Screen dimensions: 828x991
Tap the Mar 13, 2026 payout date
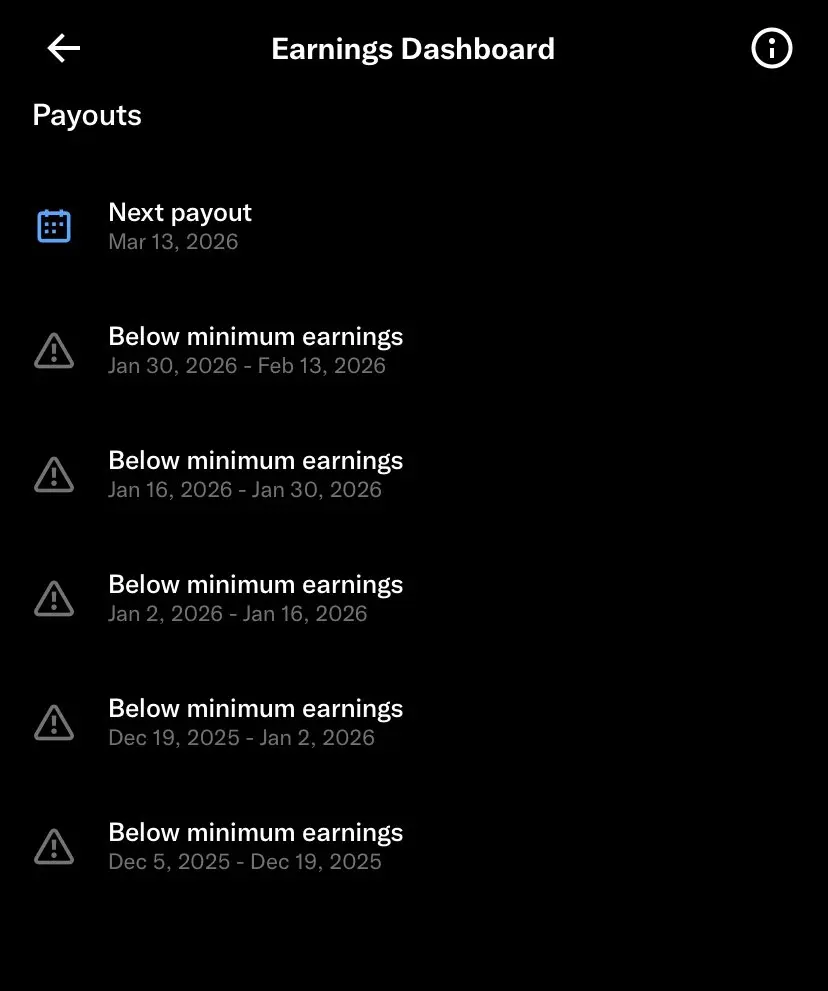click(173, 242)
